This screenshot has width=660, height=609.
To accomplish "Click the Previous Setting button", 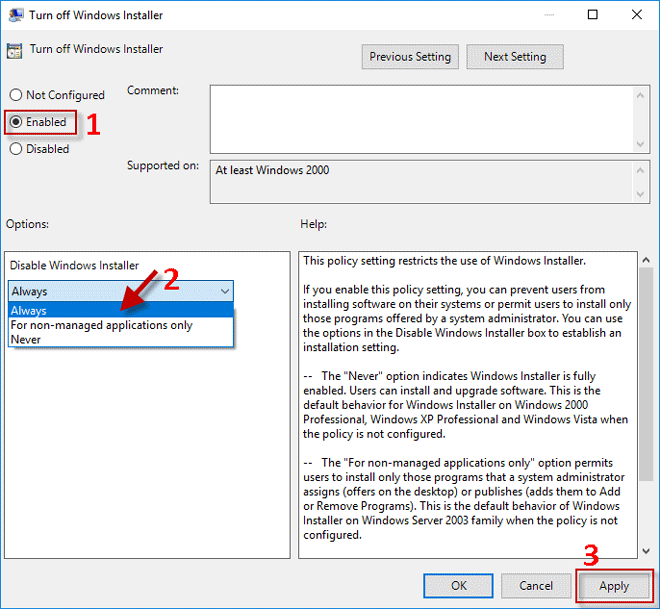I will tap(410, 57).
